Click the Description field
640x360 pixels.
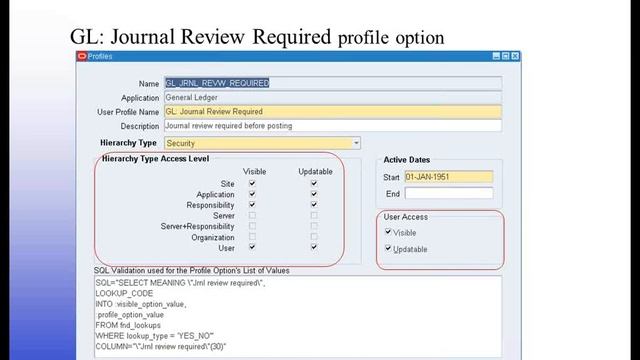pos(333,126)
